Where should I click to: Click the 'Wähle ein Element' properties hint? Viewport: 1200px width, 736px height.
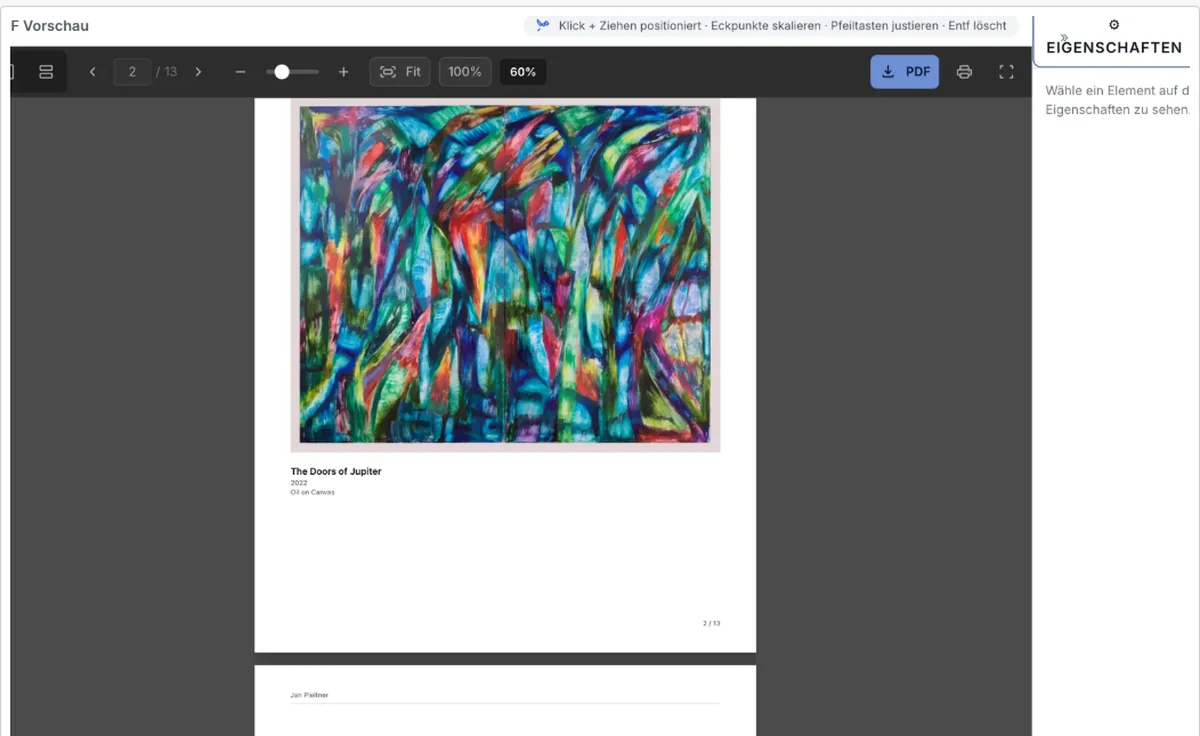tap(1118, 100)
